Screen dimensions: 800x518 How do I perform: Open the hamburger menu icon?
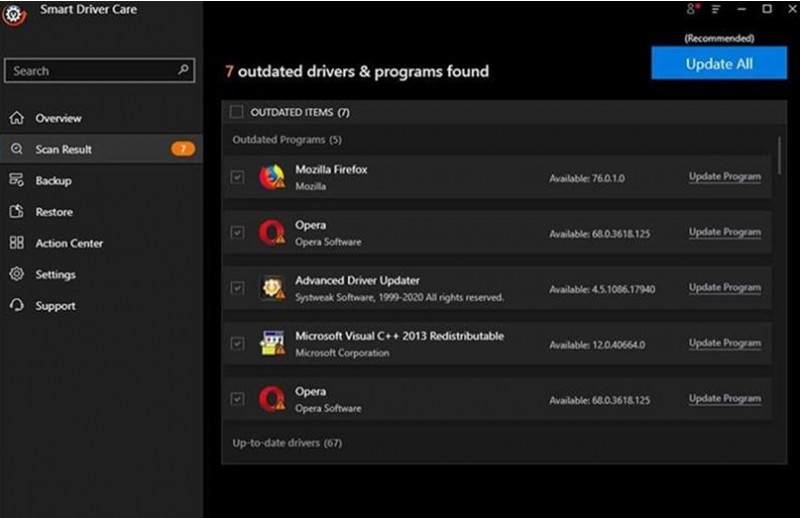tap(716, 9)
